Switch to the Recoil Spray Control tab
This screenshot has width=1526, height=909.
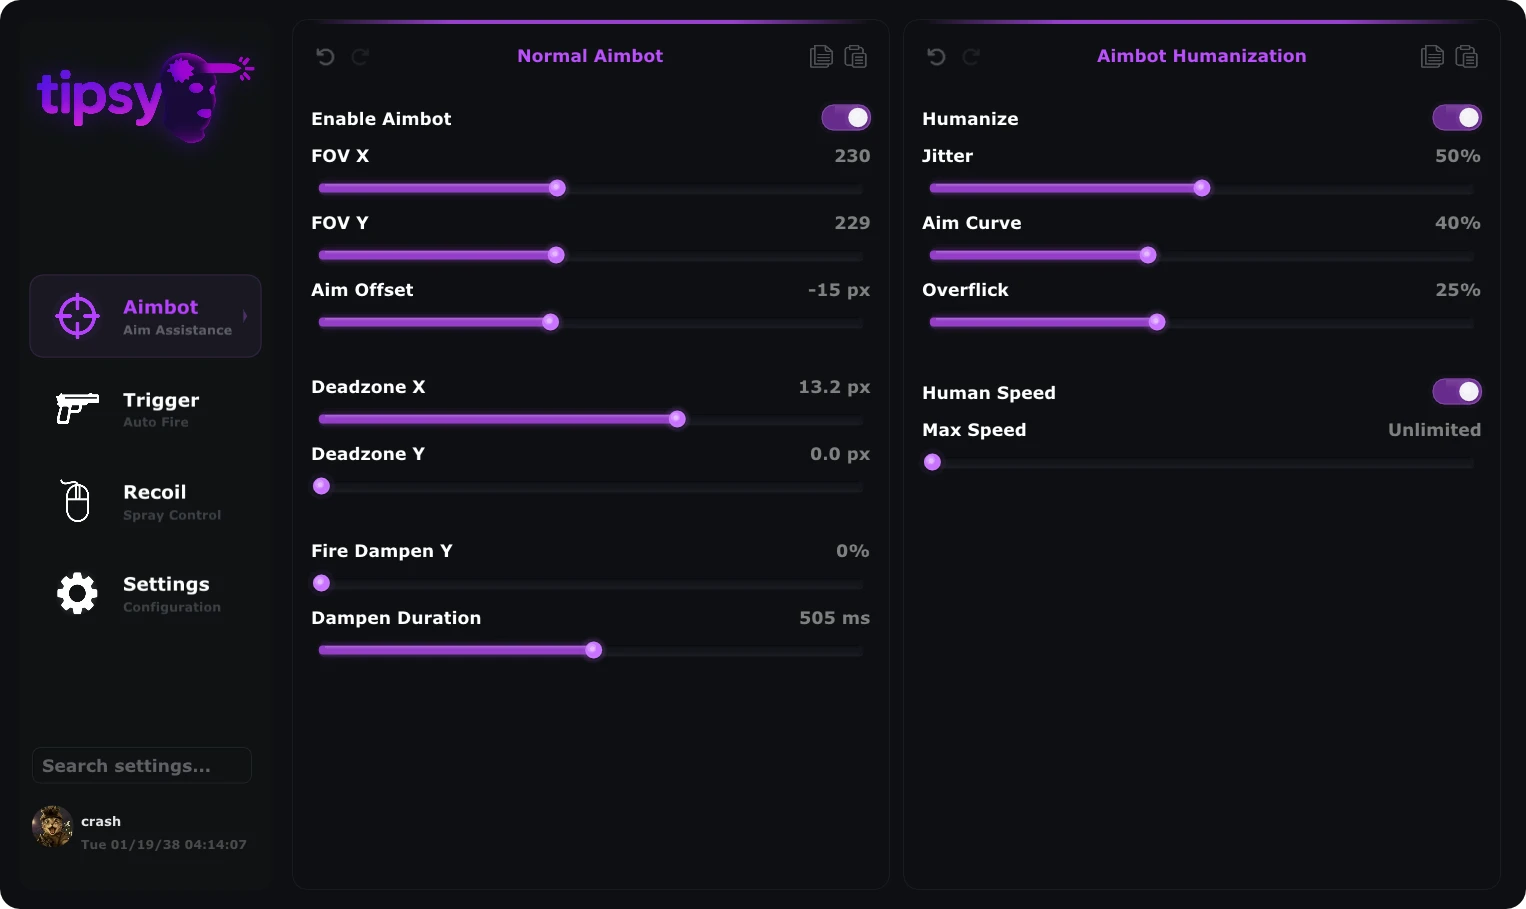coord(146,501)
